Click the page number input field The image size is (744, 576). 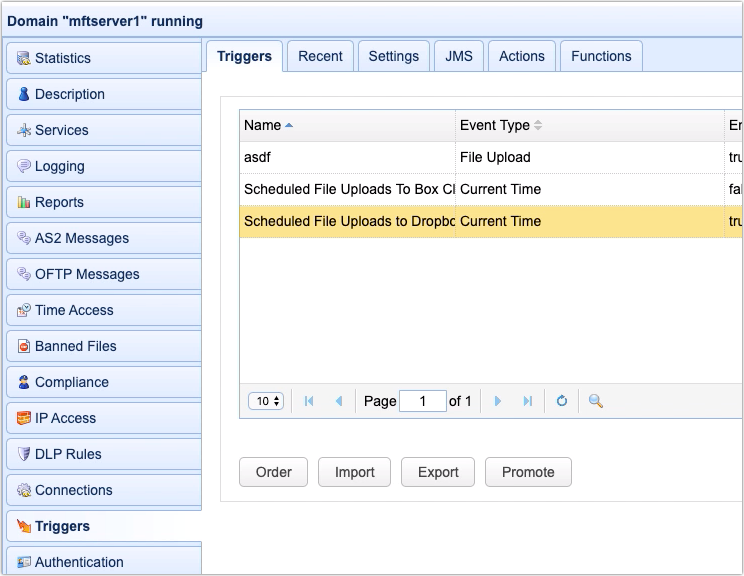[x=422, y=401]
